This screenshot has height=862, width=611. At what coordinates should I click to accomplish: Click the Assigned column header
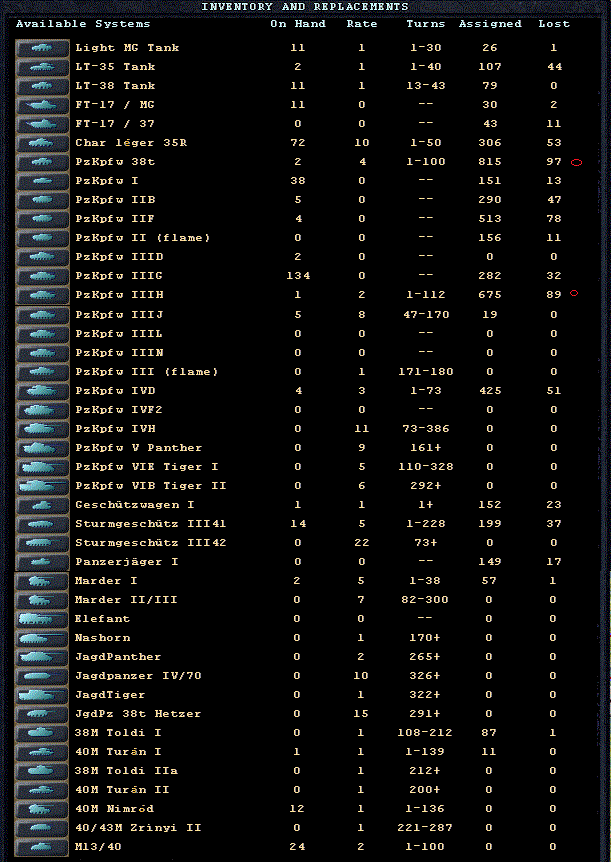490,25
